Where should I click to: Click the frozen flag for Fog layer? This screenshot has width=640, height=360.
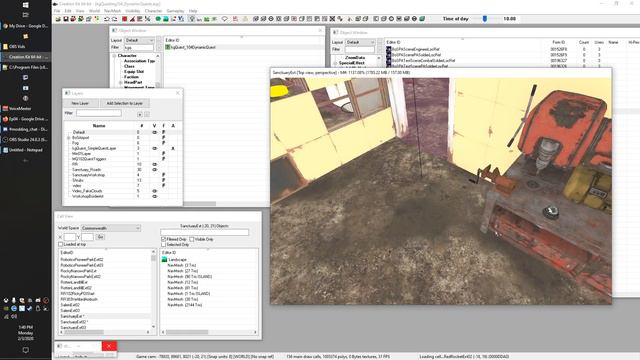tap(163, 143)
